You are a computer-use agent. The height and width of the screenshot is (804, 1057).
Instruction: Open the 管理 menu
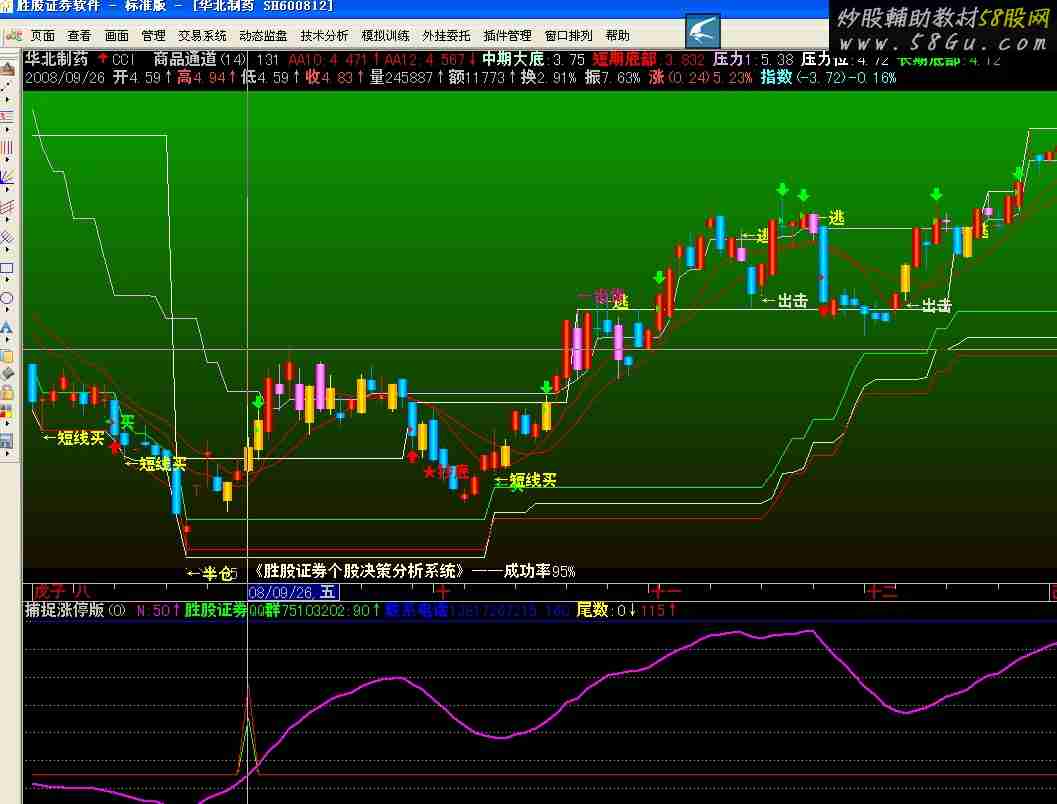tap(153, 36)
